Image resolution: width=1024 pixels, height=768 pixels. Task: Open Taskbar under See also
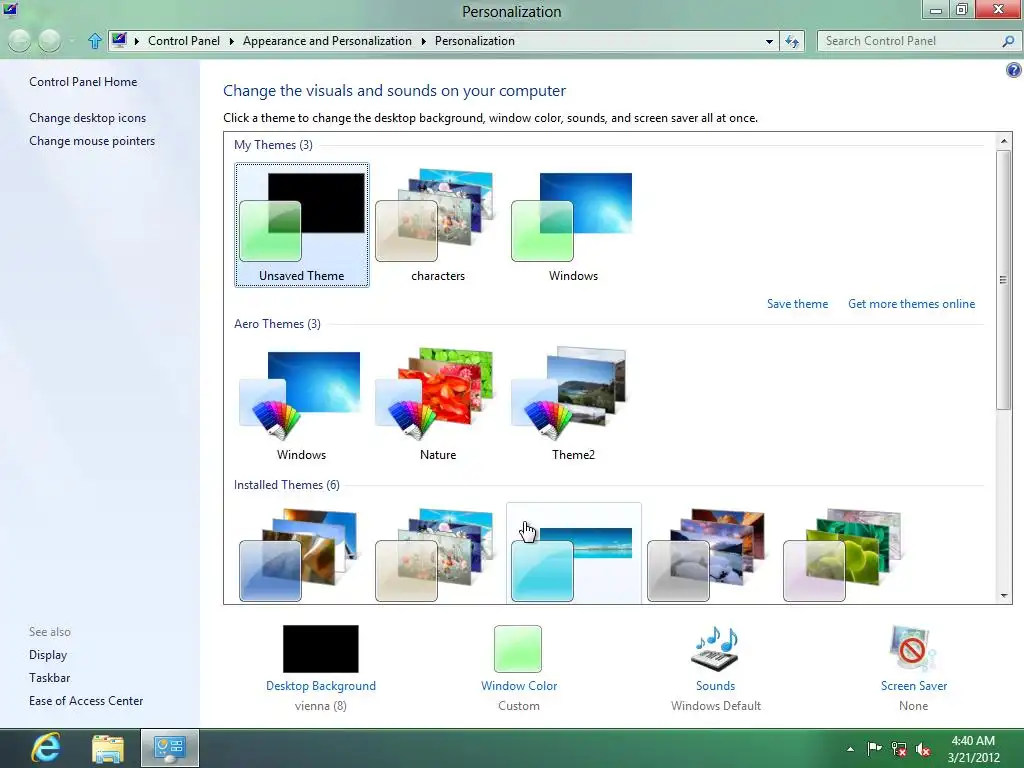[x=50, y=677]
